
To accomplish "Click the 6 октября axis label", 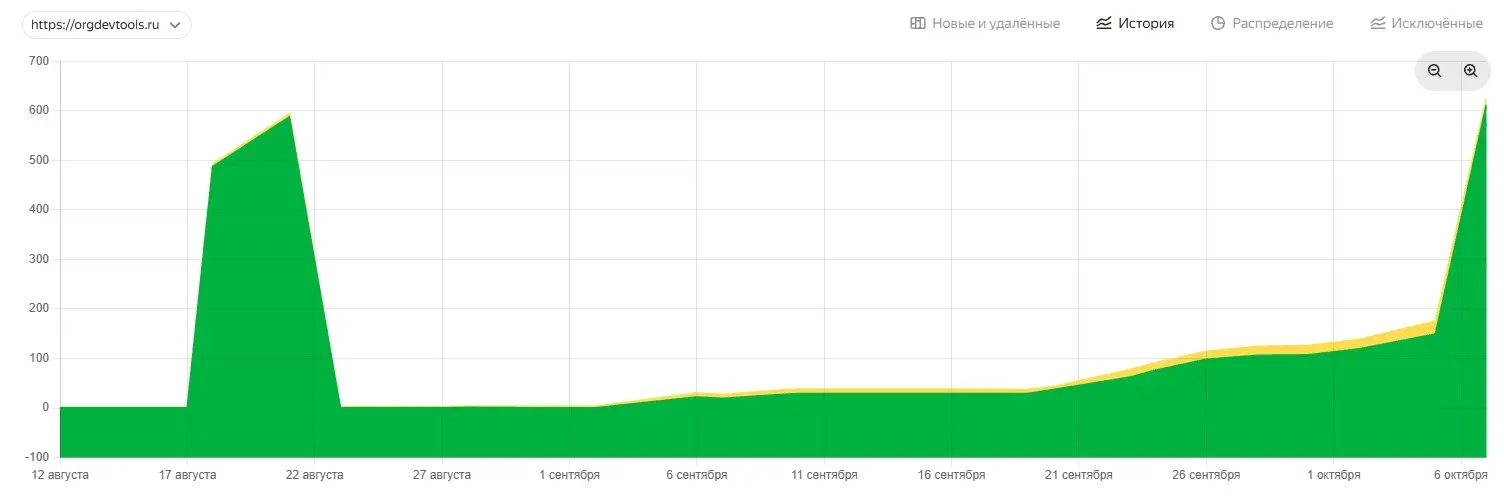I will pos(1462,475).
